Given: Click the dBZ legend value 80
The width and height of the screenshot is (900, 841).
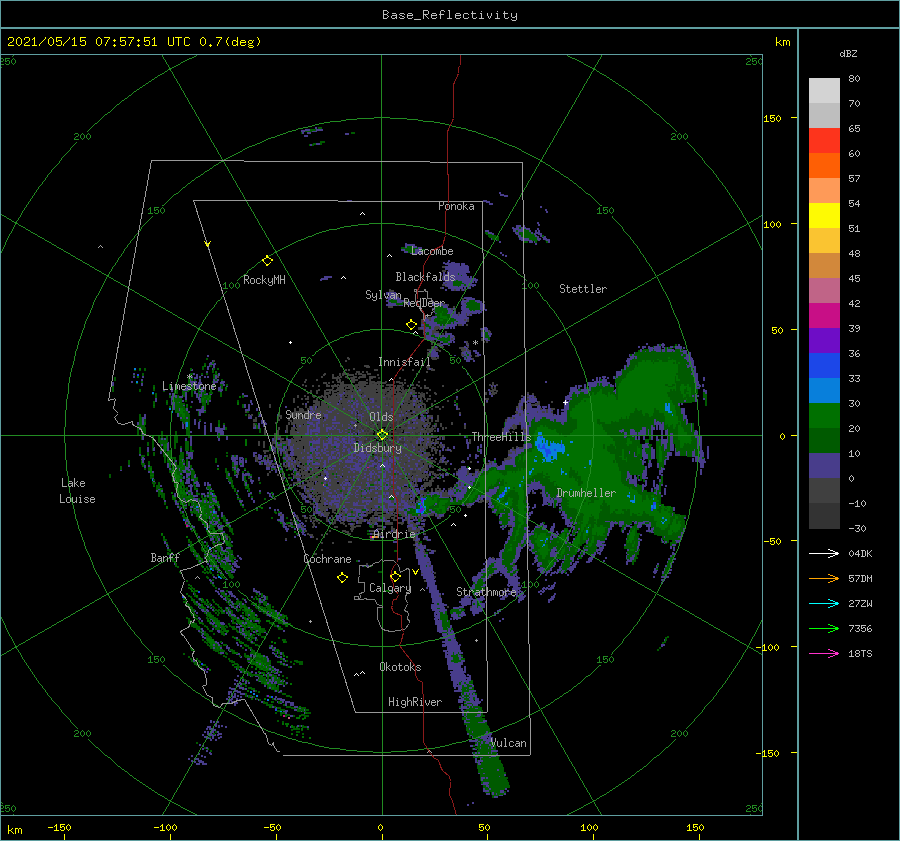Looking at the screenshot, I should 854,79.
